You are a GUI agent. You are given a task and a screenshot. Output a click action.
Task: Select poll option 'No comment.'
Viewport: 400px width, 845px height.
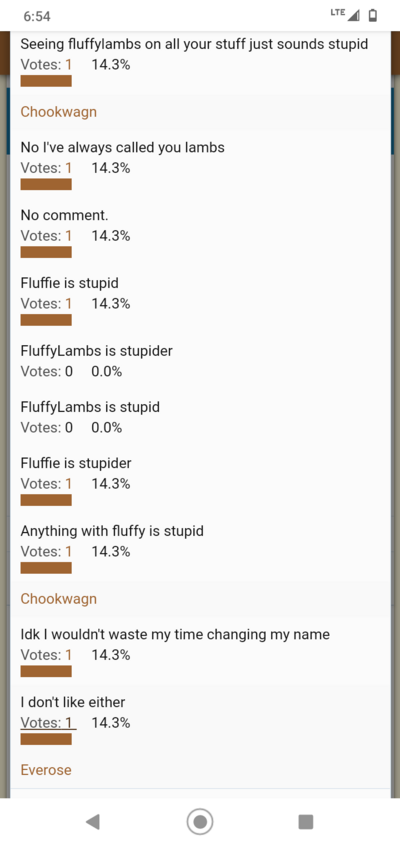pyautogui.click(x=64, y=215)
